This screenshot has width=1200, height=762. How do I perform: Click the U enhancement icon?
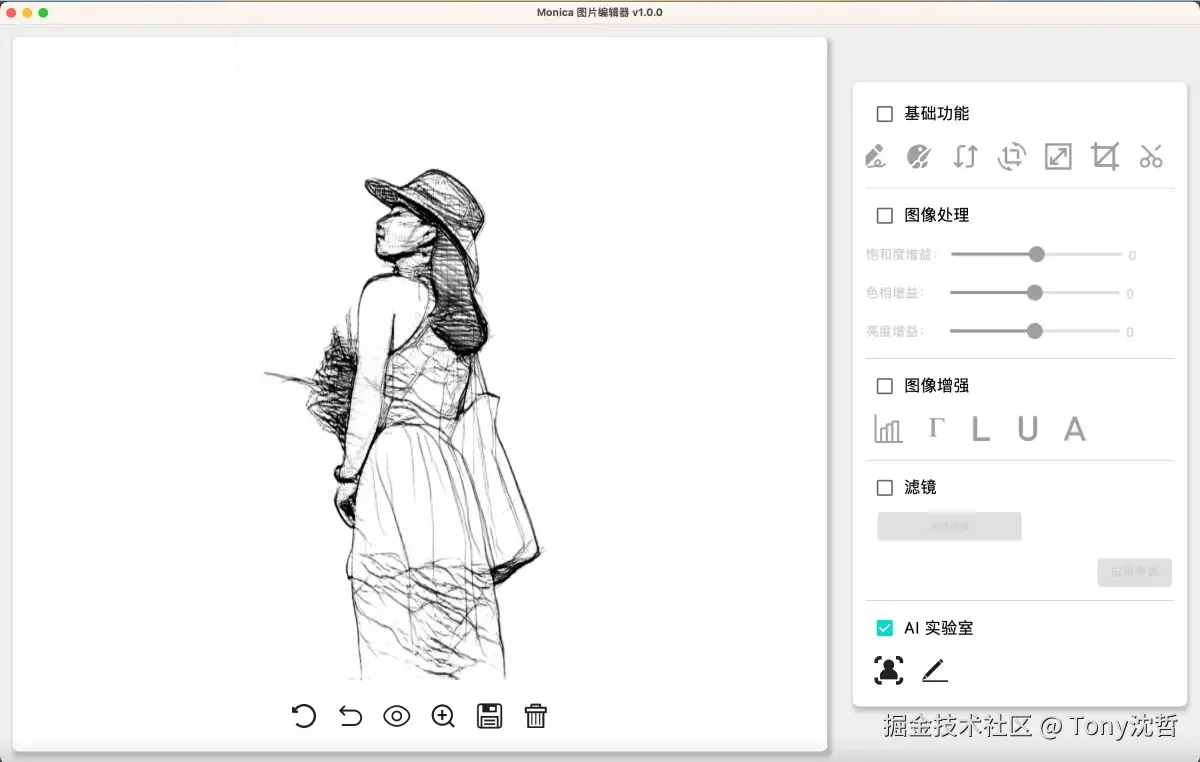[x=1028, y=429]
